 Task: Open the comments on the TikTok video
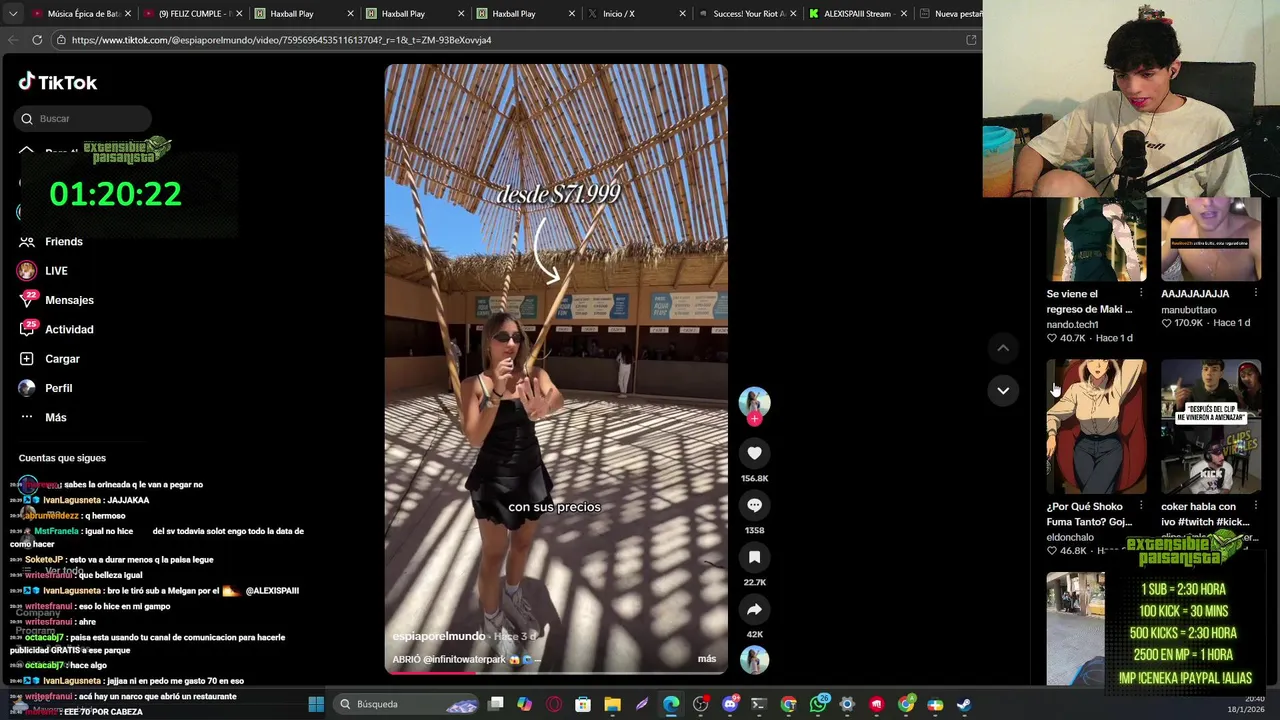[x=754, y=505]
